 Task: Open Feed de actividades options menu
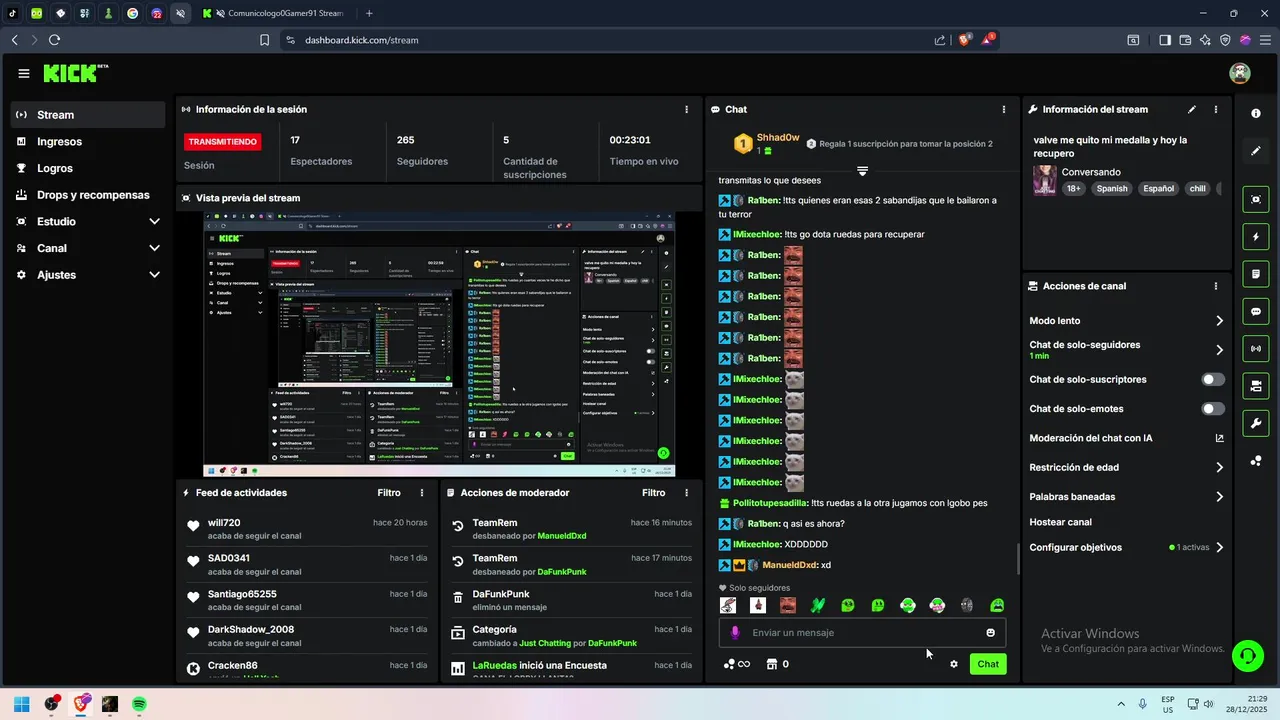(x=422, y=493)
